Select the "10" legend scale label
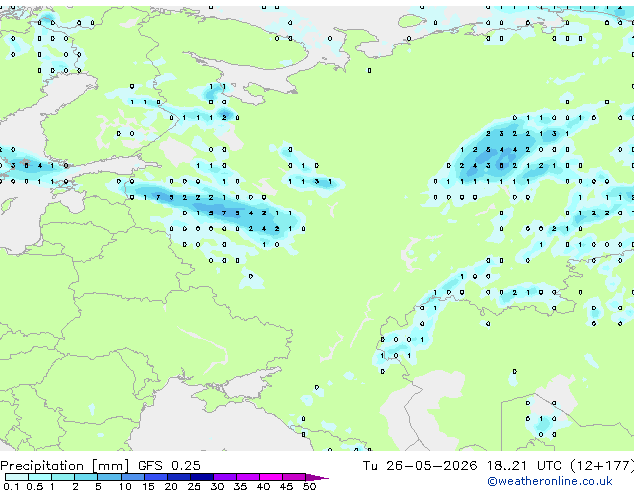Screen dimensions: 634x490 125,486
